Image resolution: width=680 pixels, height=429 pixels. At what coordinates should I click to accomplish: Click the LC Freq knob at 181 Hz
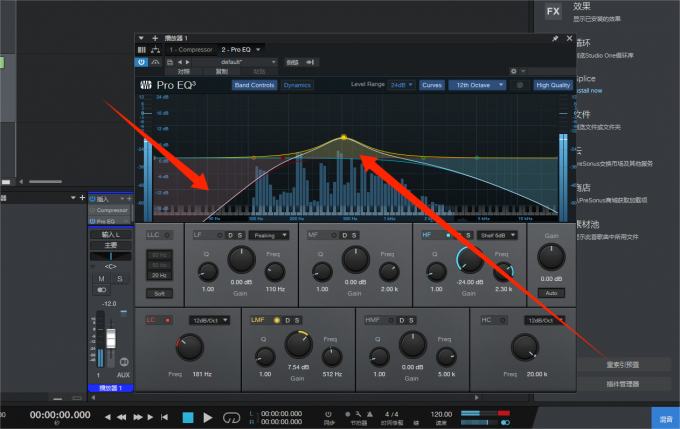(x=190, y=348)
